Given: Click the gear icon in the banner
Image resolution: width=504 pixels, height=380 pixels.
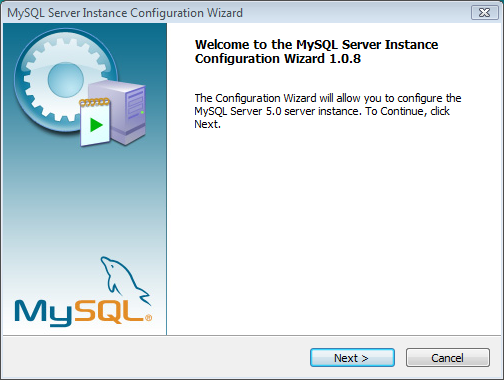Looking at the screenshot, I should coord(65,80).
